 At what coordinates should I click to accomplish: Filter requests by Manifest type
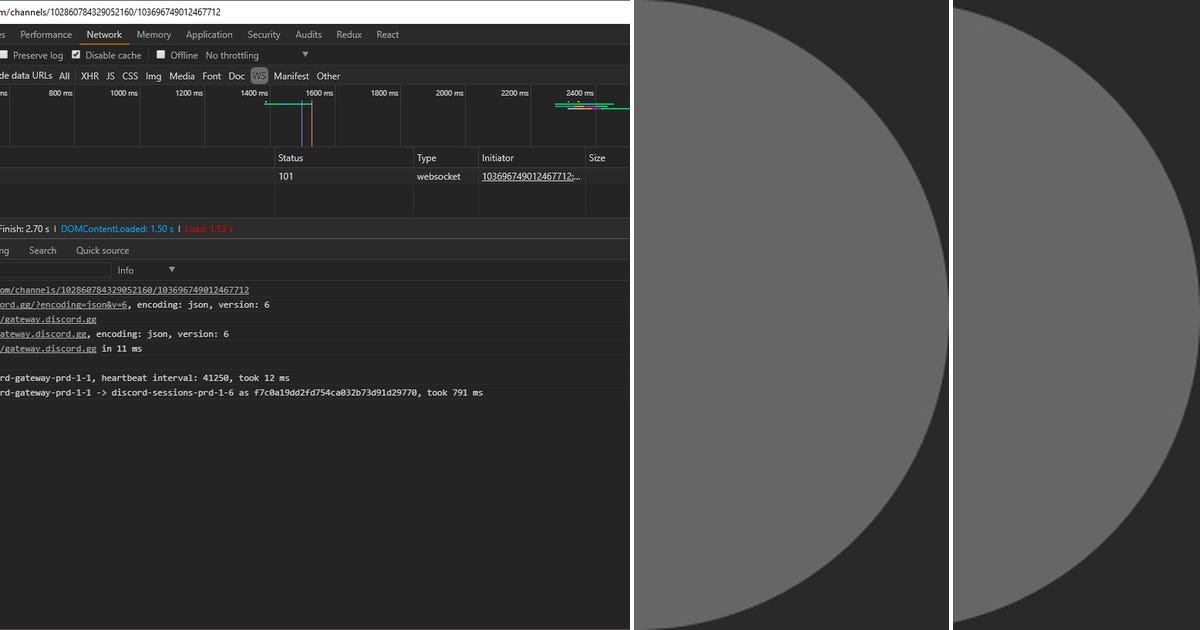(291, 76)
